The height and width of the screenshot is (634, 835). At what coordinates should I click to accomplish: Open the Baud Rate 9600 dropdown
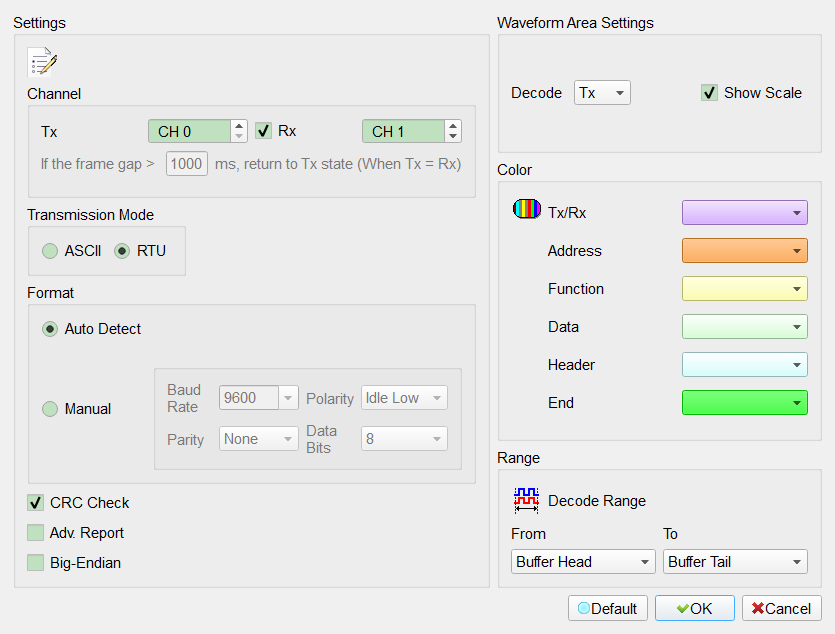[259, 398]
